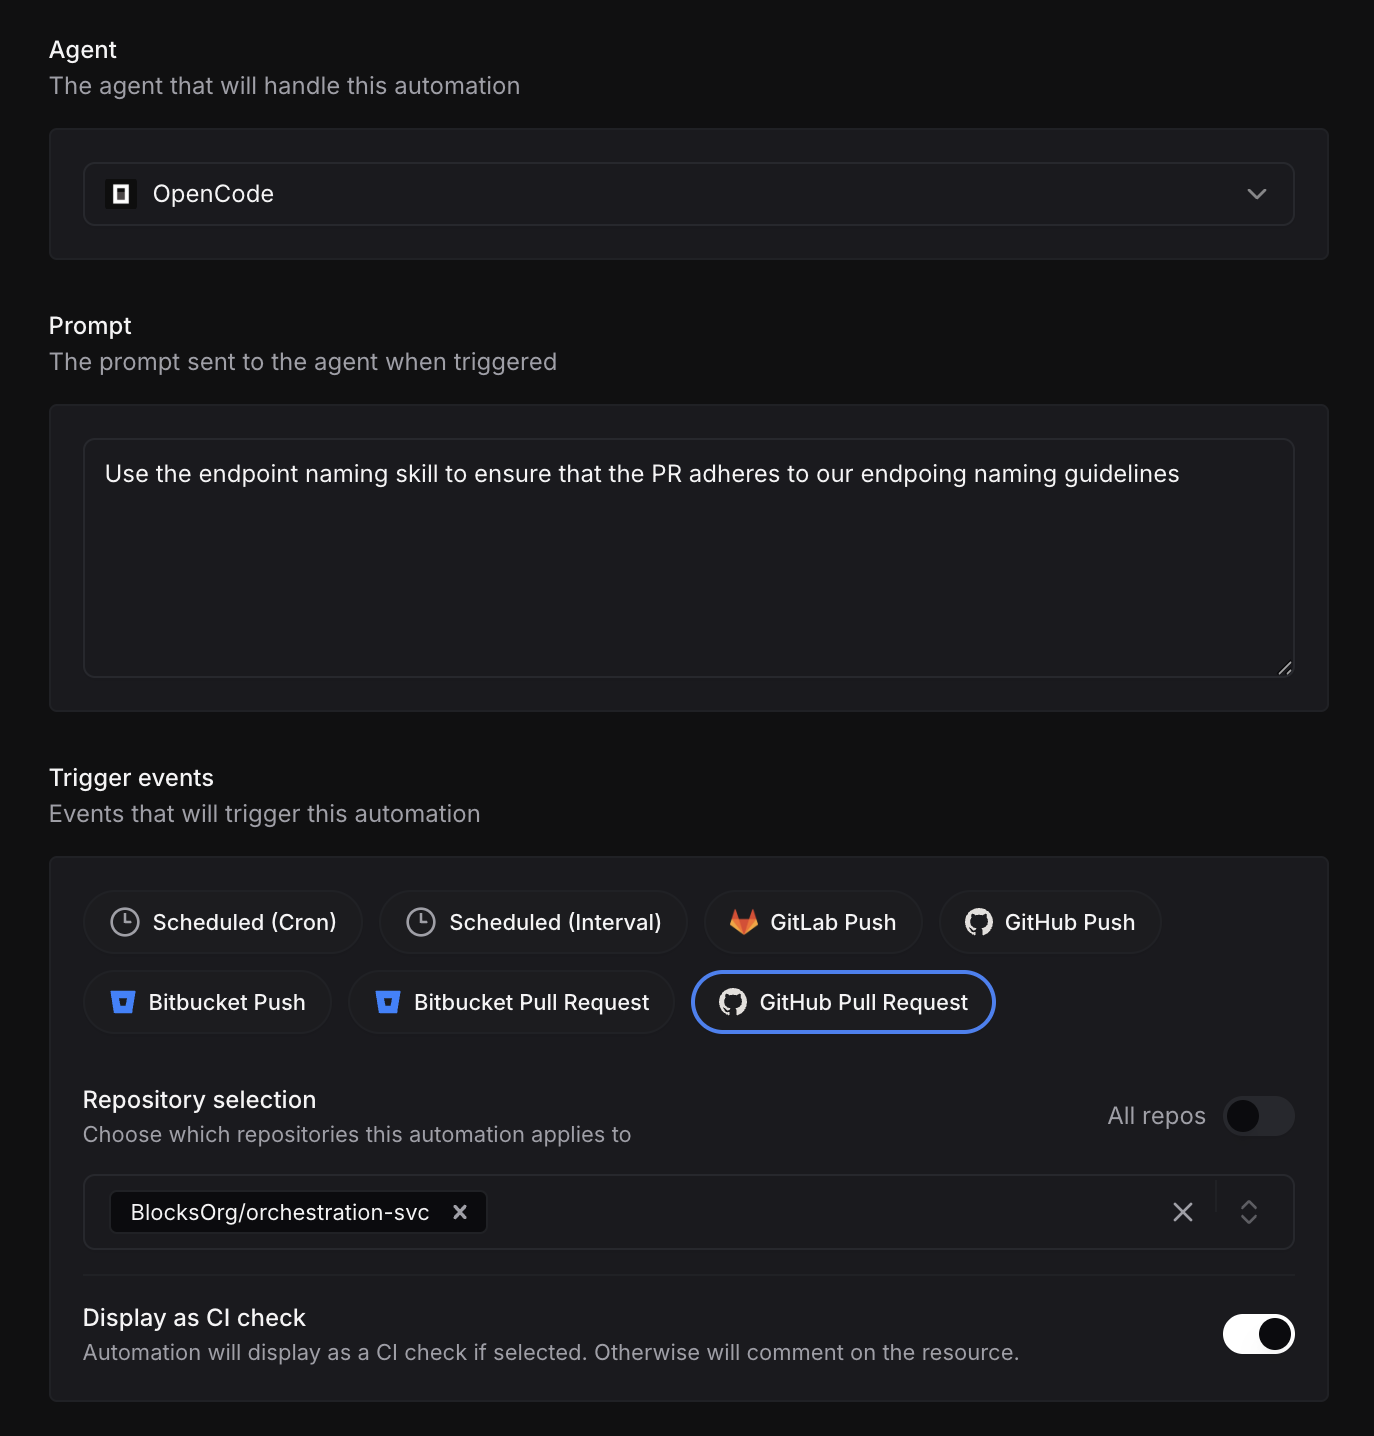Click the OpenCode agent logo icon
1374x1436 pixels.
click(121, 194)
